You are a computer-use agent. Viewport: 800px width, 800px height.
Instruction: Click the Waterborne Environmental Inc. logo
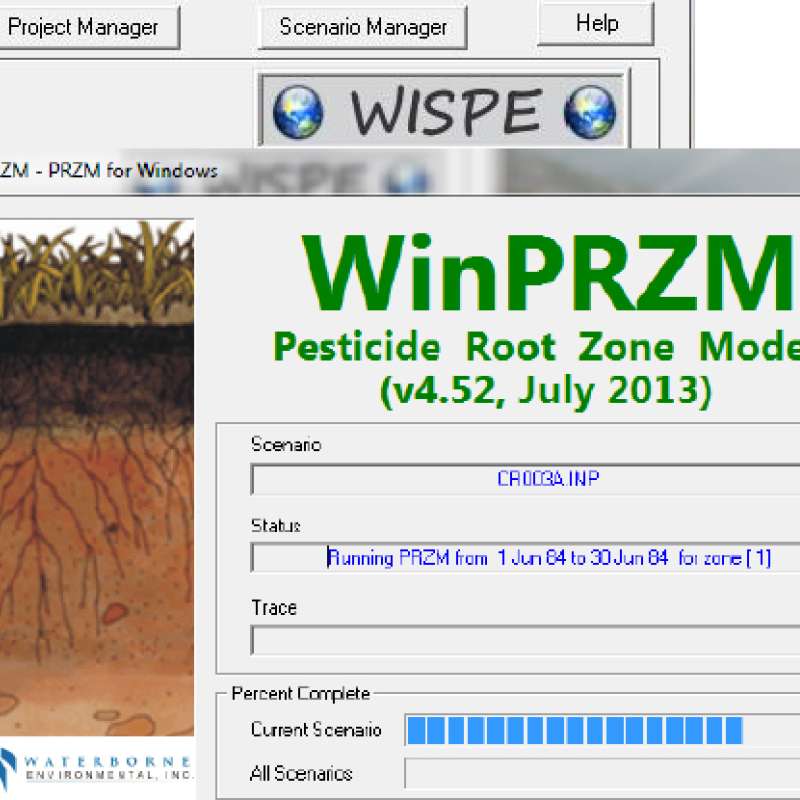tap(95, 768)
